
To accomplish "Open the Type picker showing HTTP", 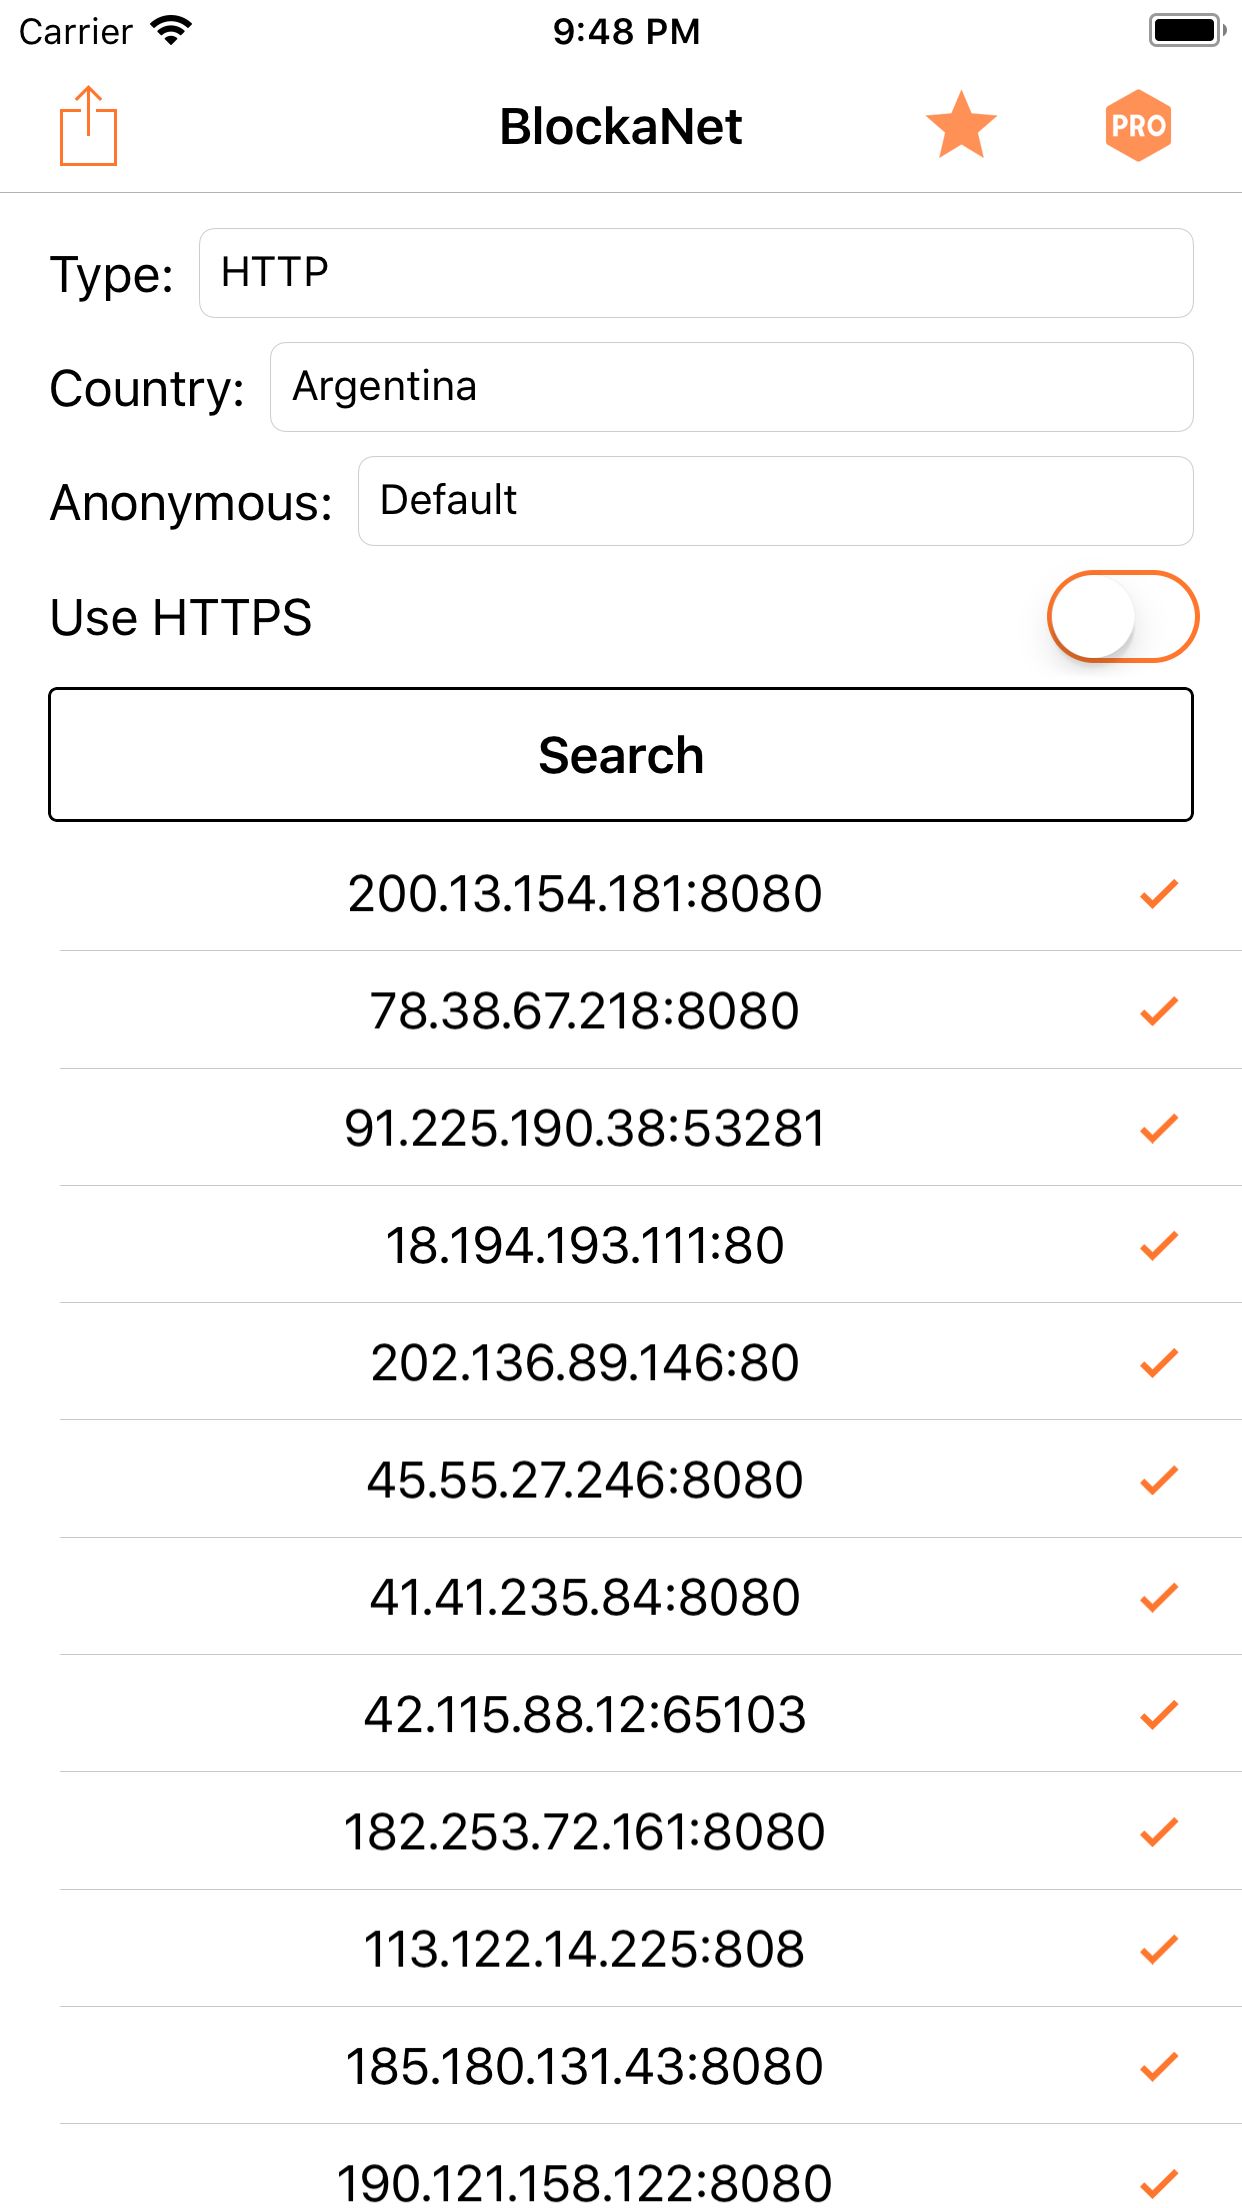I will 695,273.
